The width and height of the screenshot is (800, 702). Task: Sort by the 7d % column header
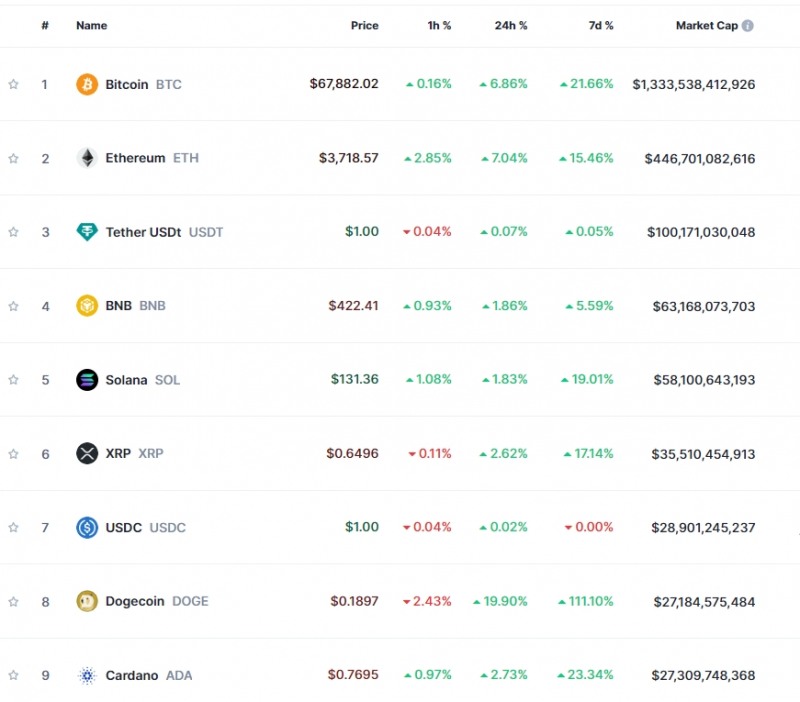[x=601, y=26]
